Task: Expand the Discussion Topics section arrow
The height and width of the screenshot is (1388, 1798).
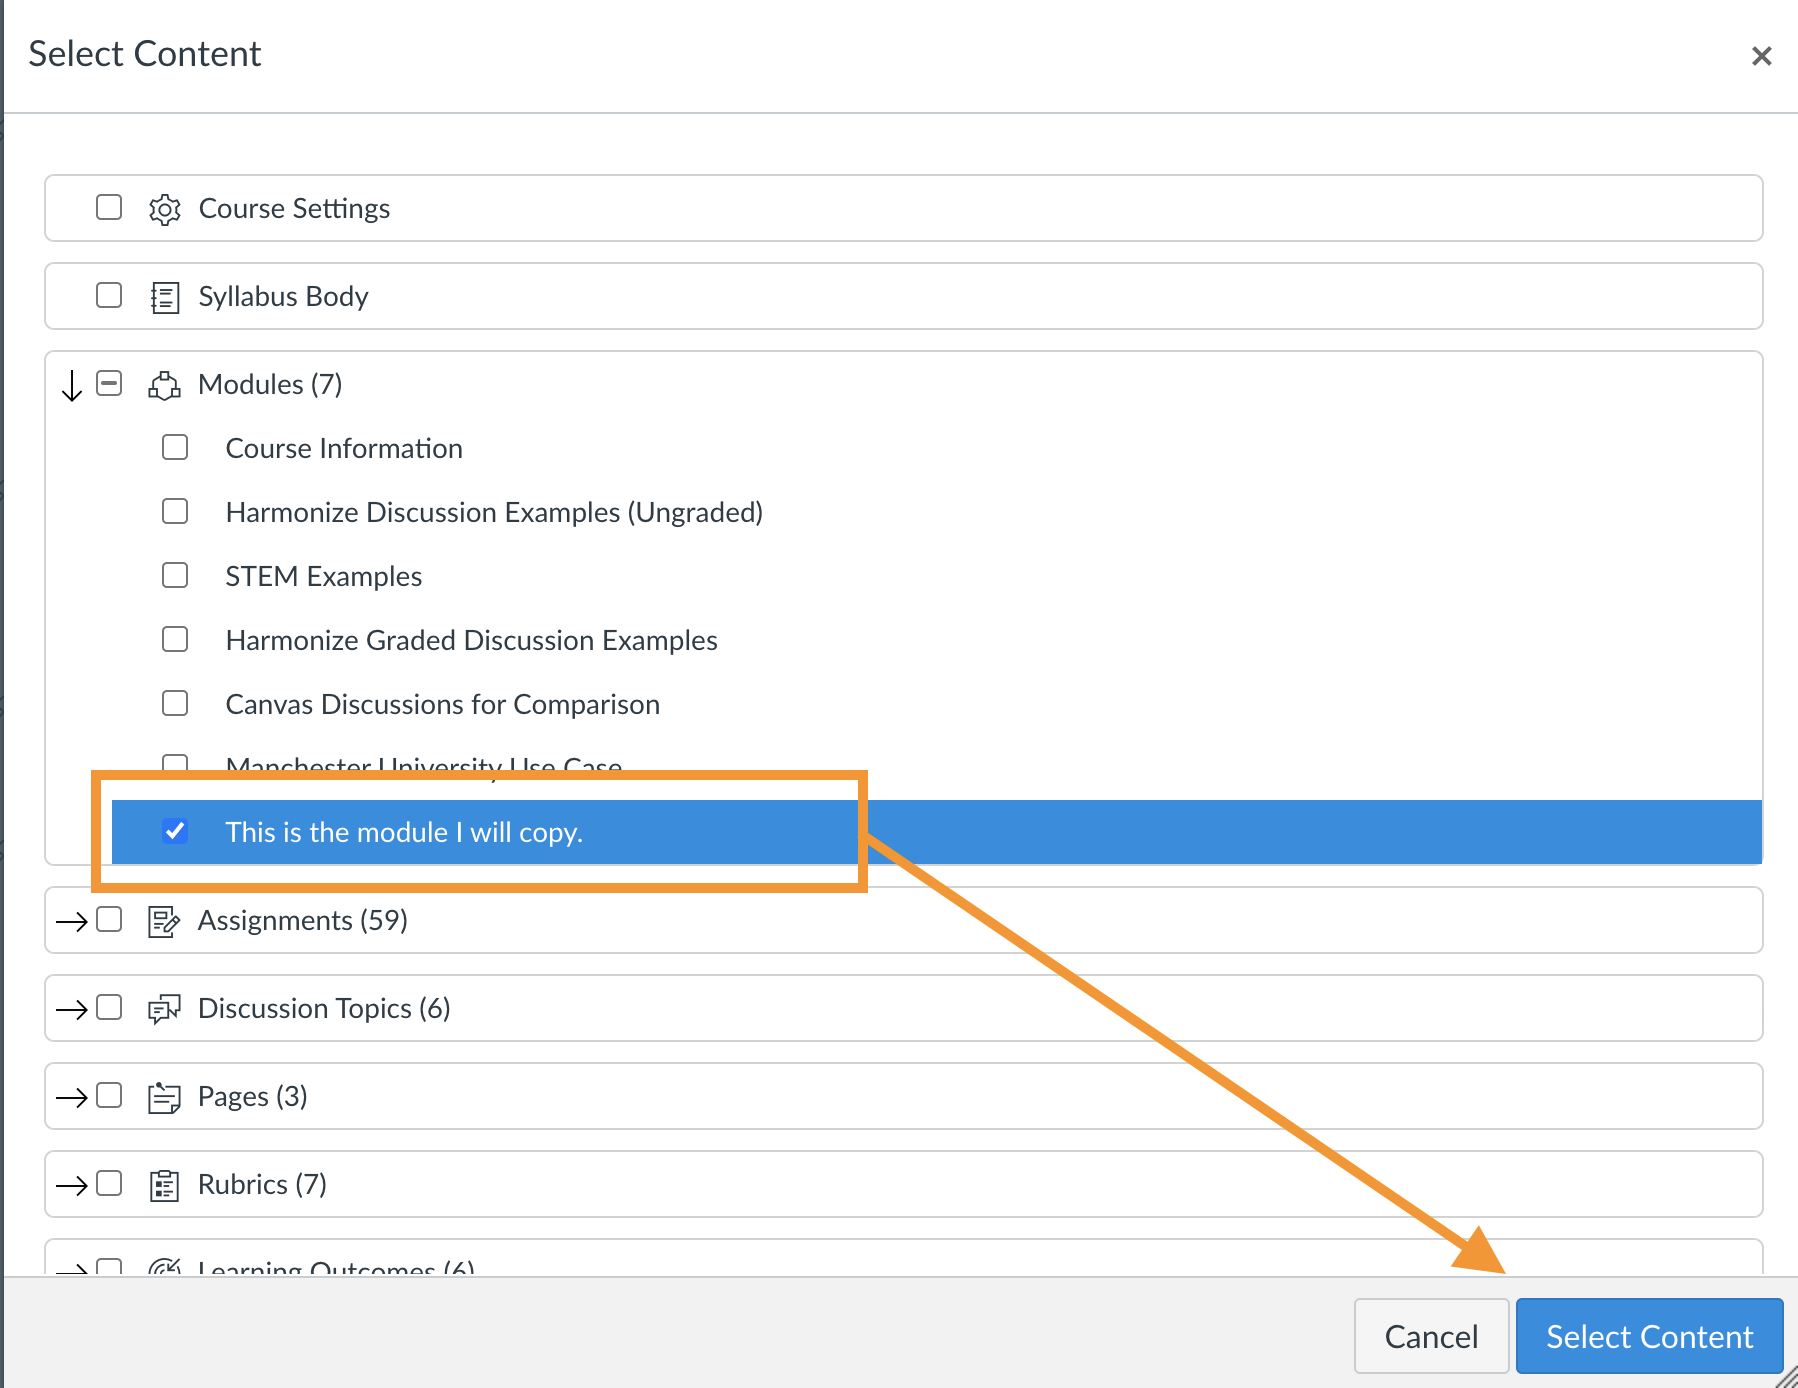Action: click(72, 1009)
